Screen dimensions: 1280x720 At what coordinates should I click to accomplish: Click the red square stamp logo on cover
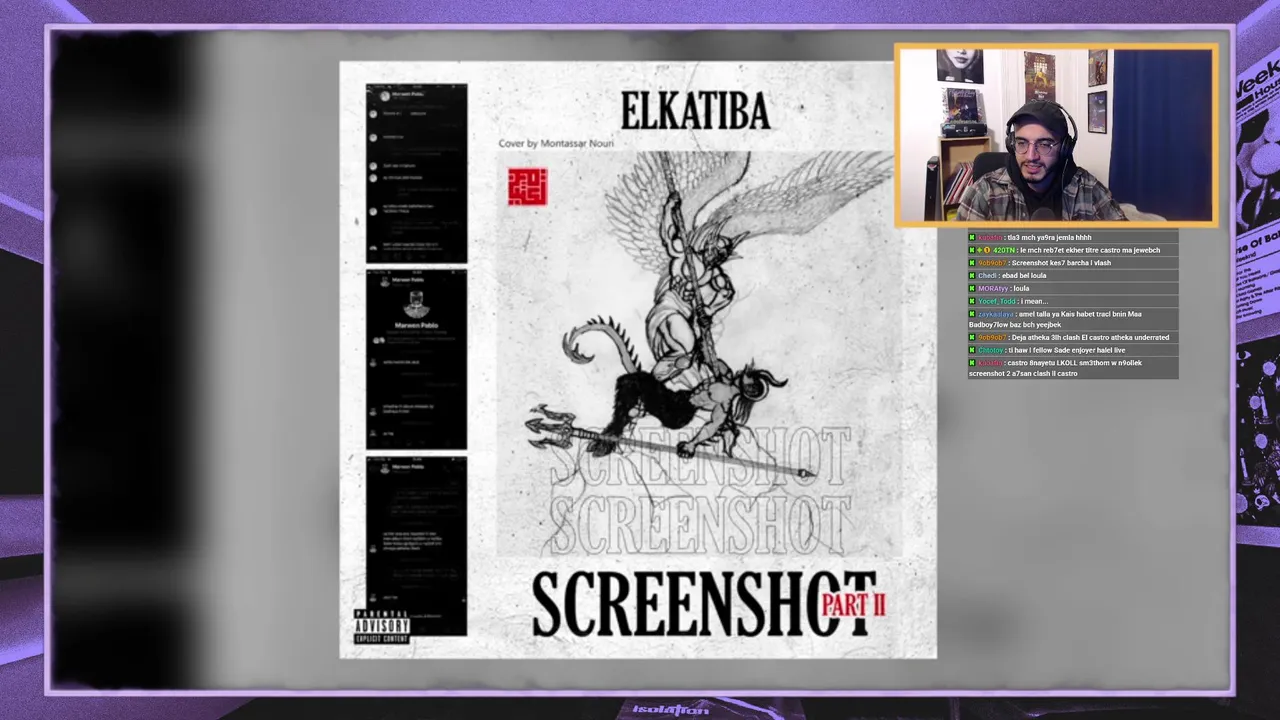[527, 187]
